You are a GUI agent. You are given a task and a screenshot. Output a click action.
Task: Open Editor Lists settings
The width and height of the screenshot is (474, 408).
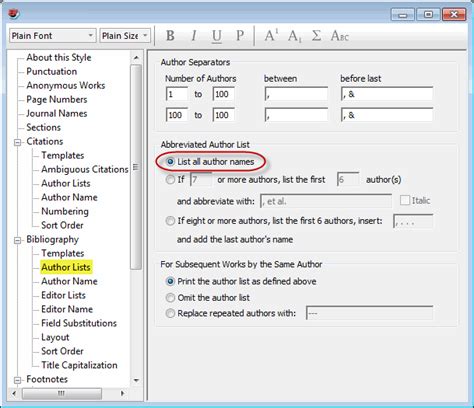click(63, 295)
